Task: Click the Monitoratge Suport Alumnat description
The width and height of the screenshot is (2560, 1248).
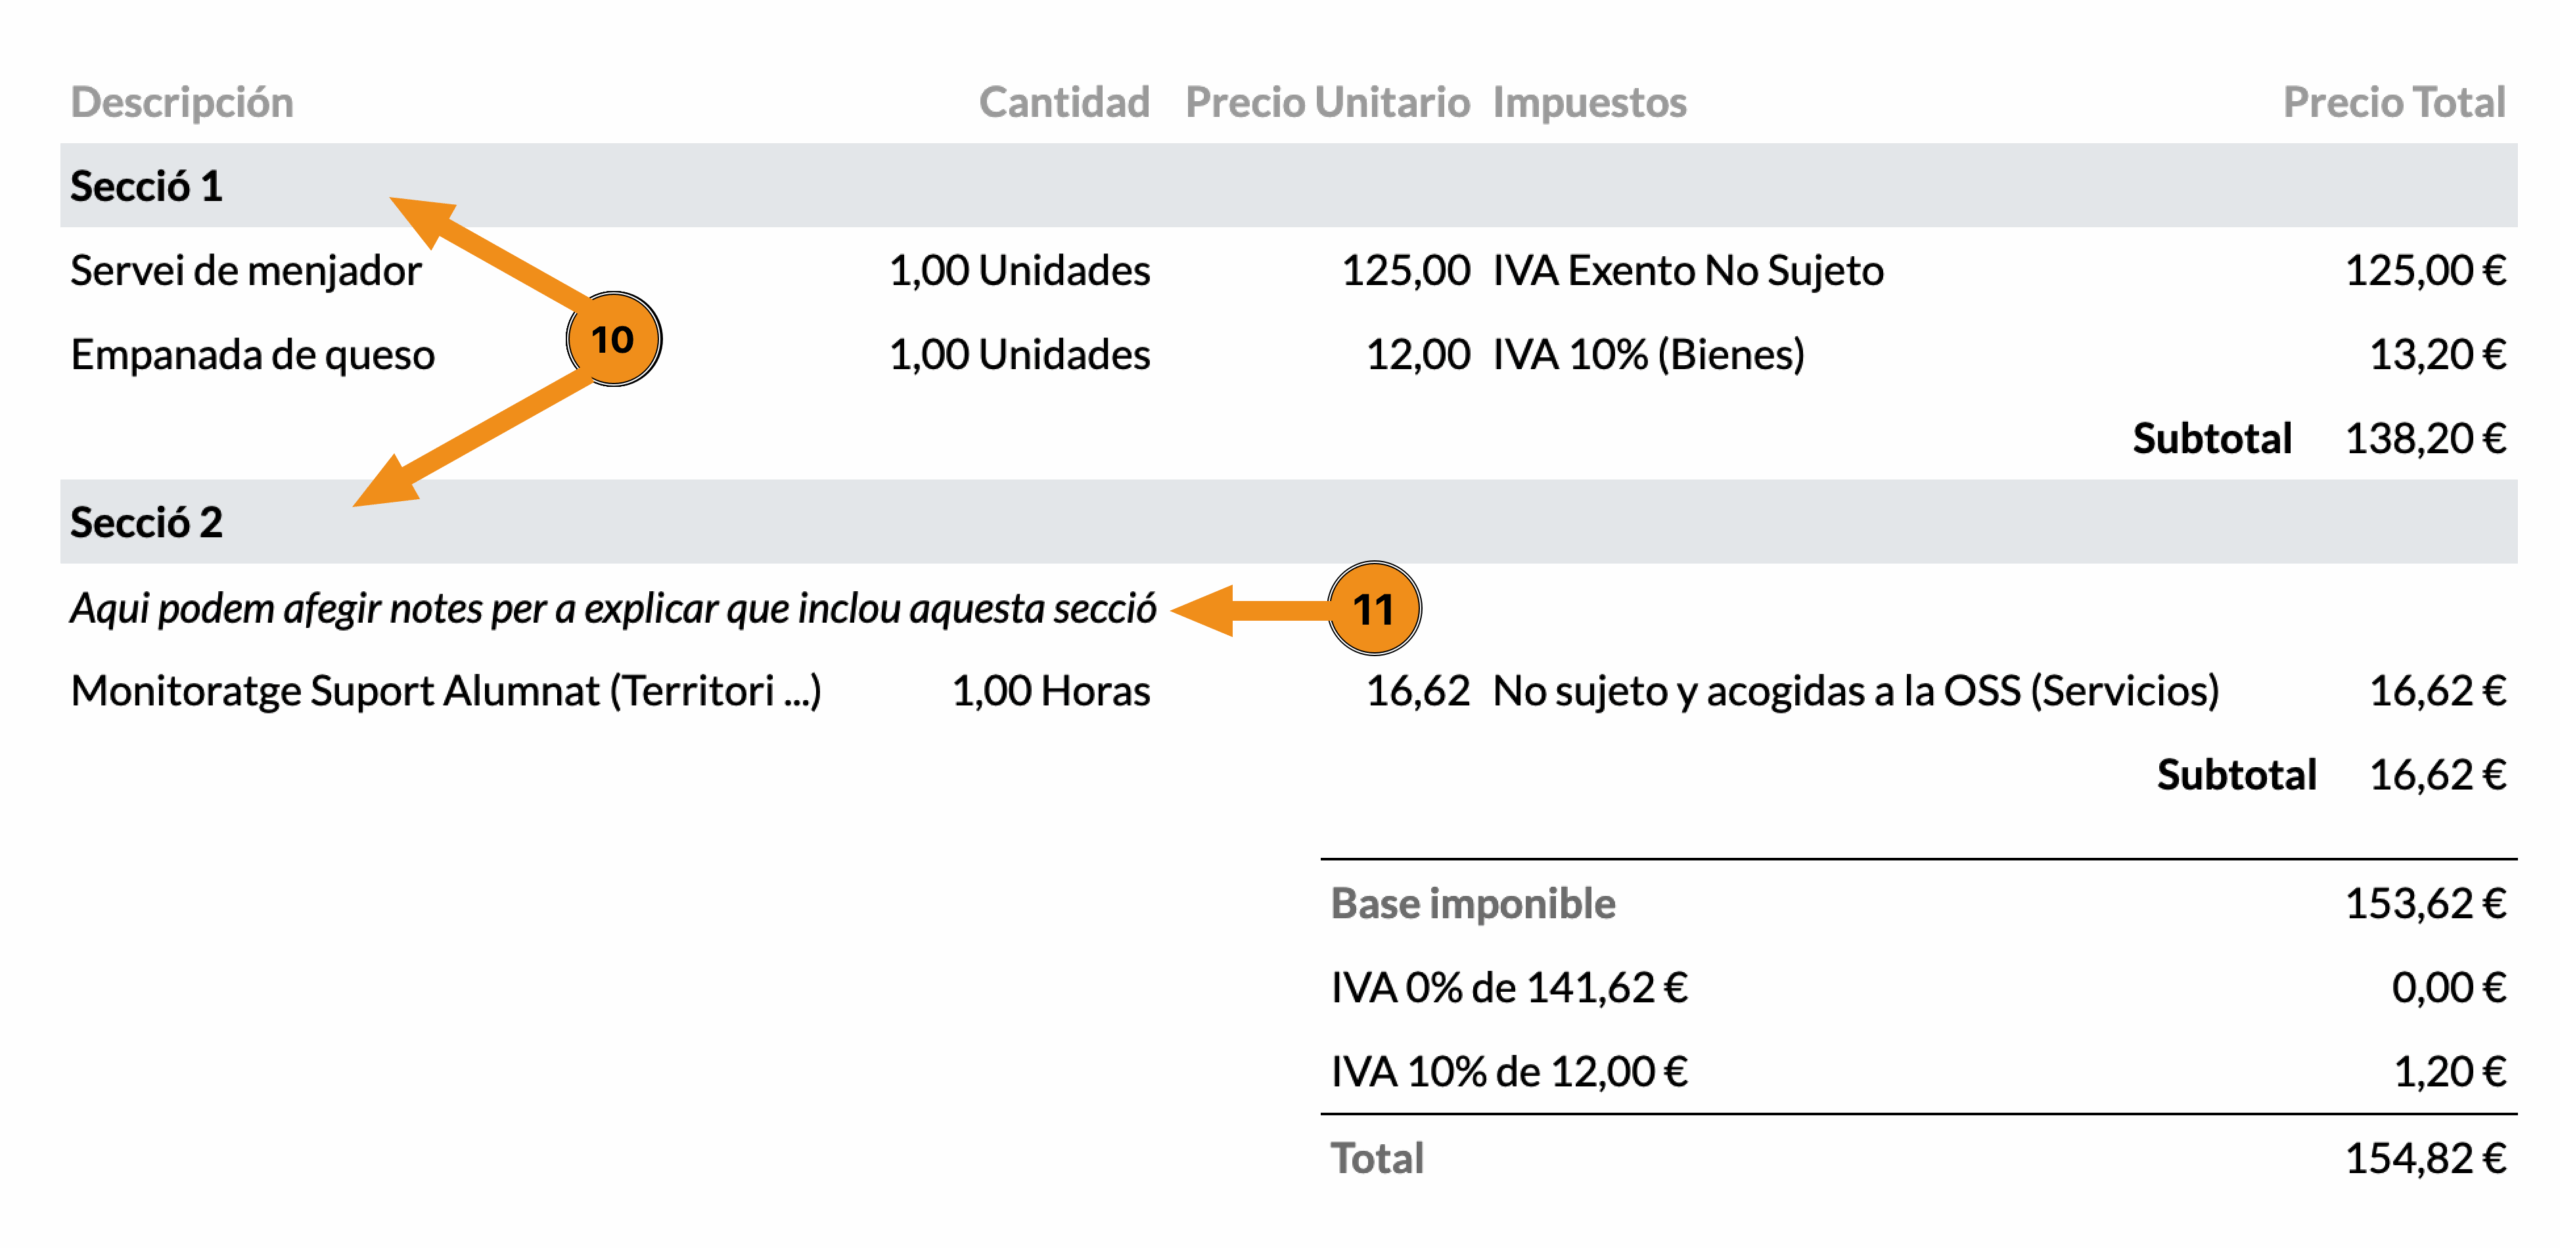Action: coord(446,691)
